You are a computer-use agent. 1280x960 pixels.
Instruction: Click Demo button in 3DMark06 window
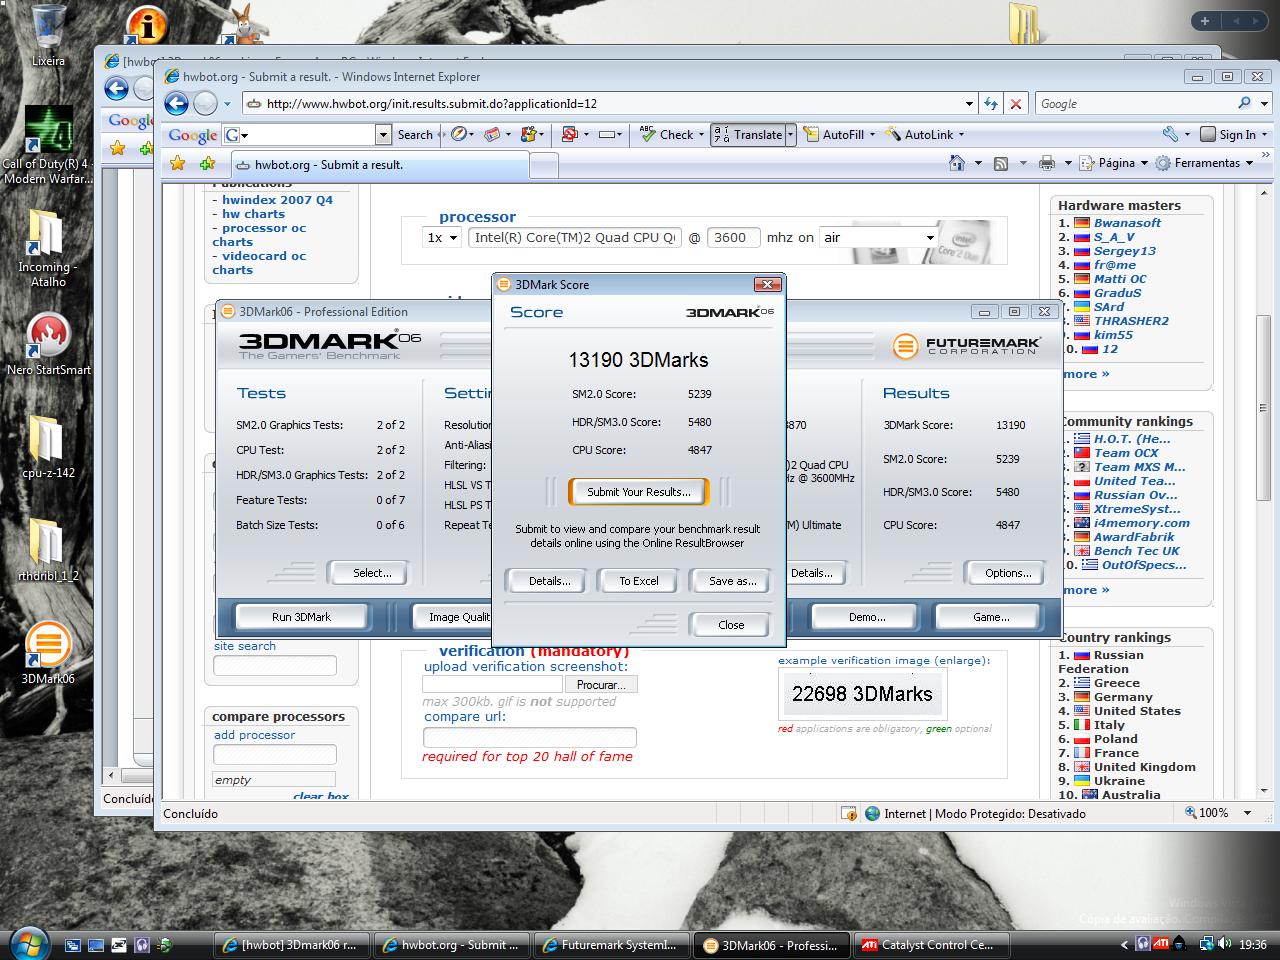pos(867,617)
